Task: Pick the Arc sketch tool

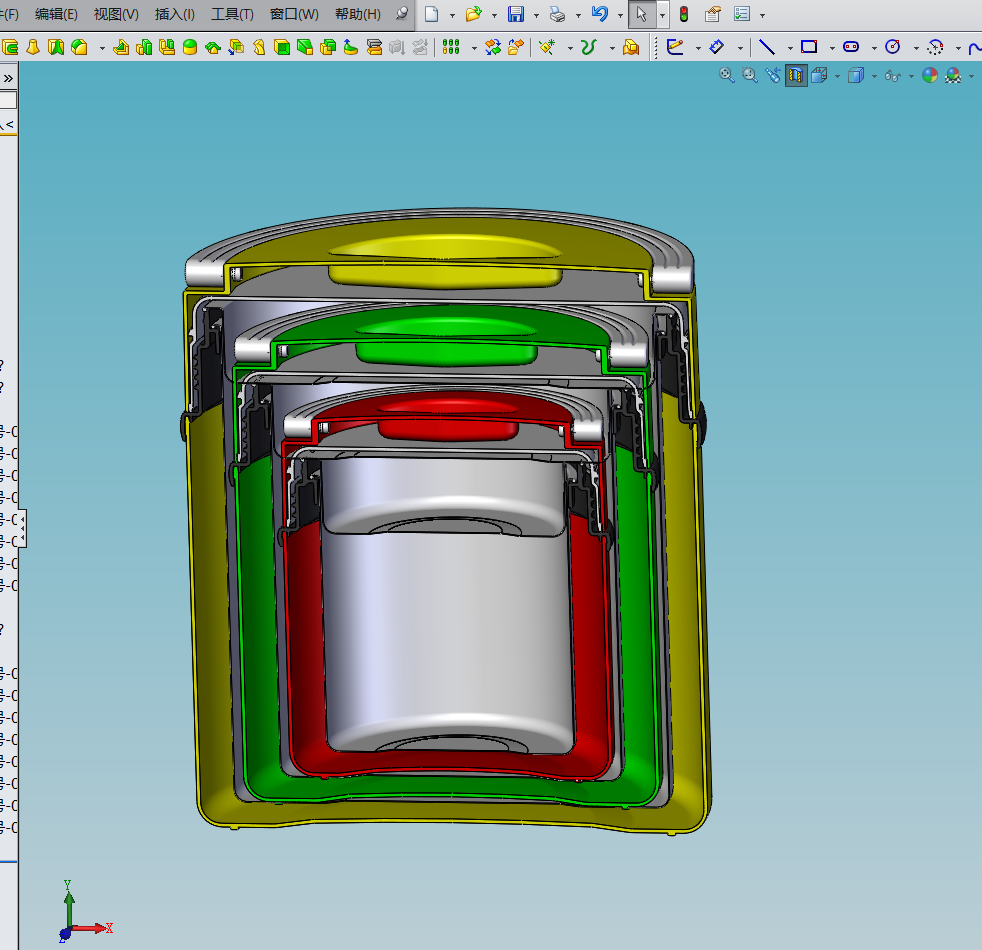Action: [935, 47]
